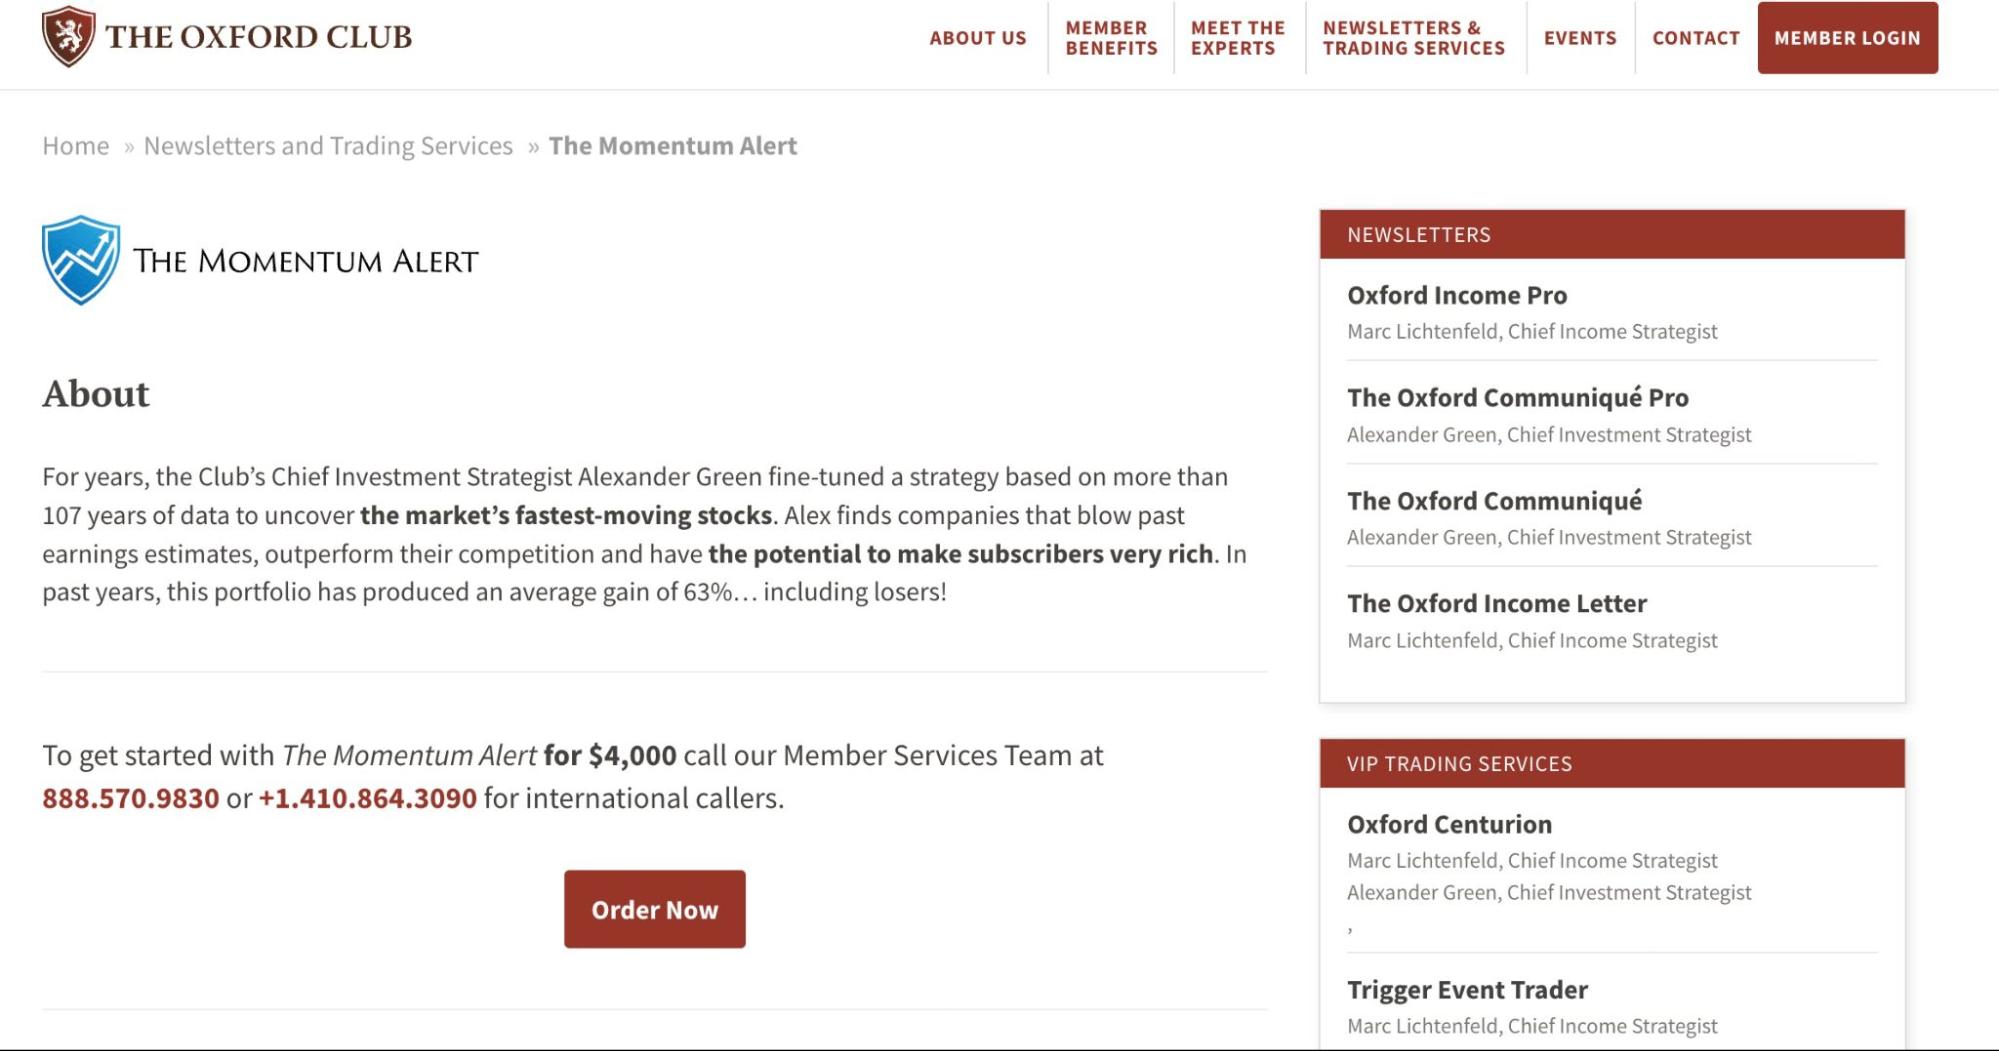
Task: Click The Oxford Club title text
Action: [258, 37]
